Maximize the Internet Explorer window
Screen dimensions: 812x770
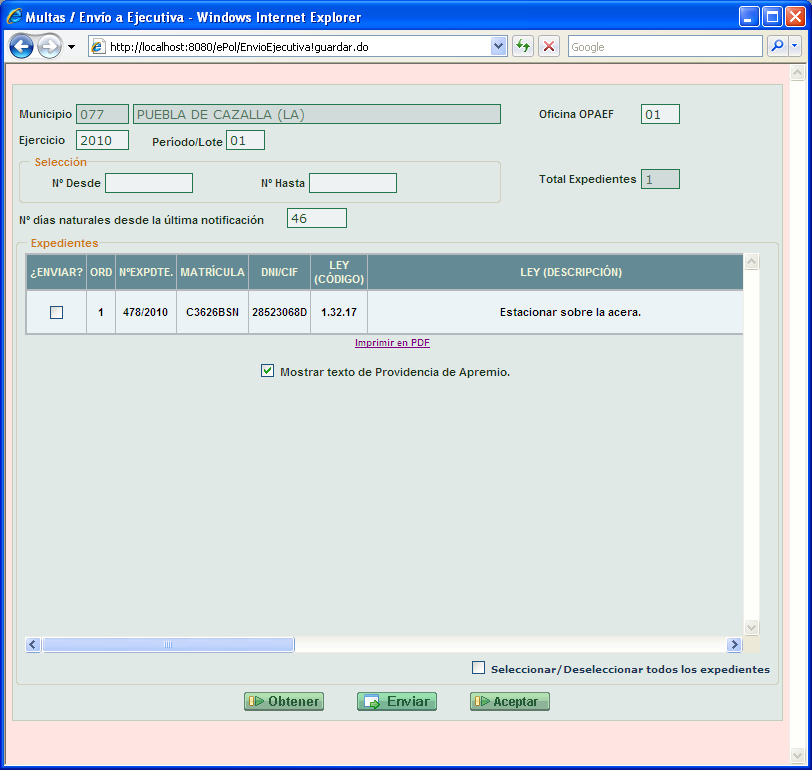click(x=771, y=17)
